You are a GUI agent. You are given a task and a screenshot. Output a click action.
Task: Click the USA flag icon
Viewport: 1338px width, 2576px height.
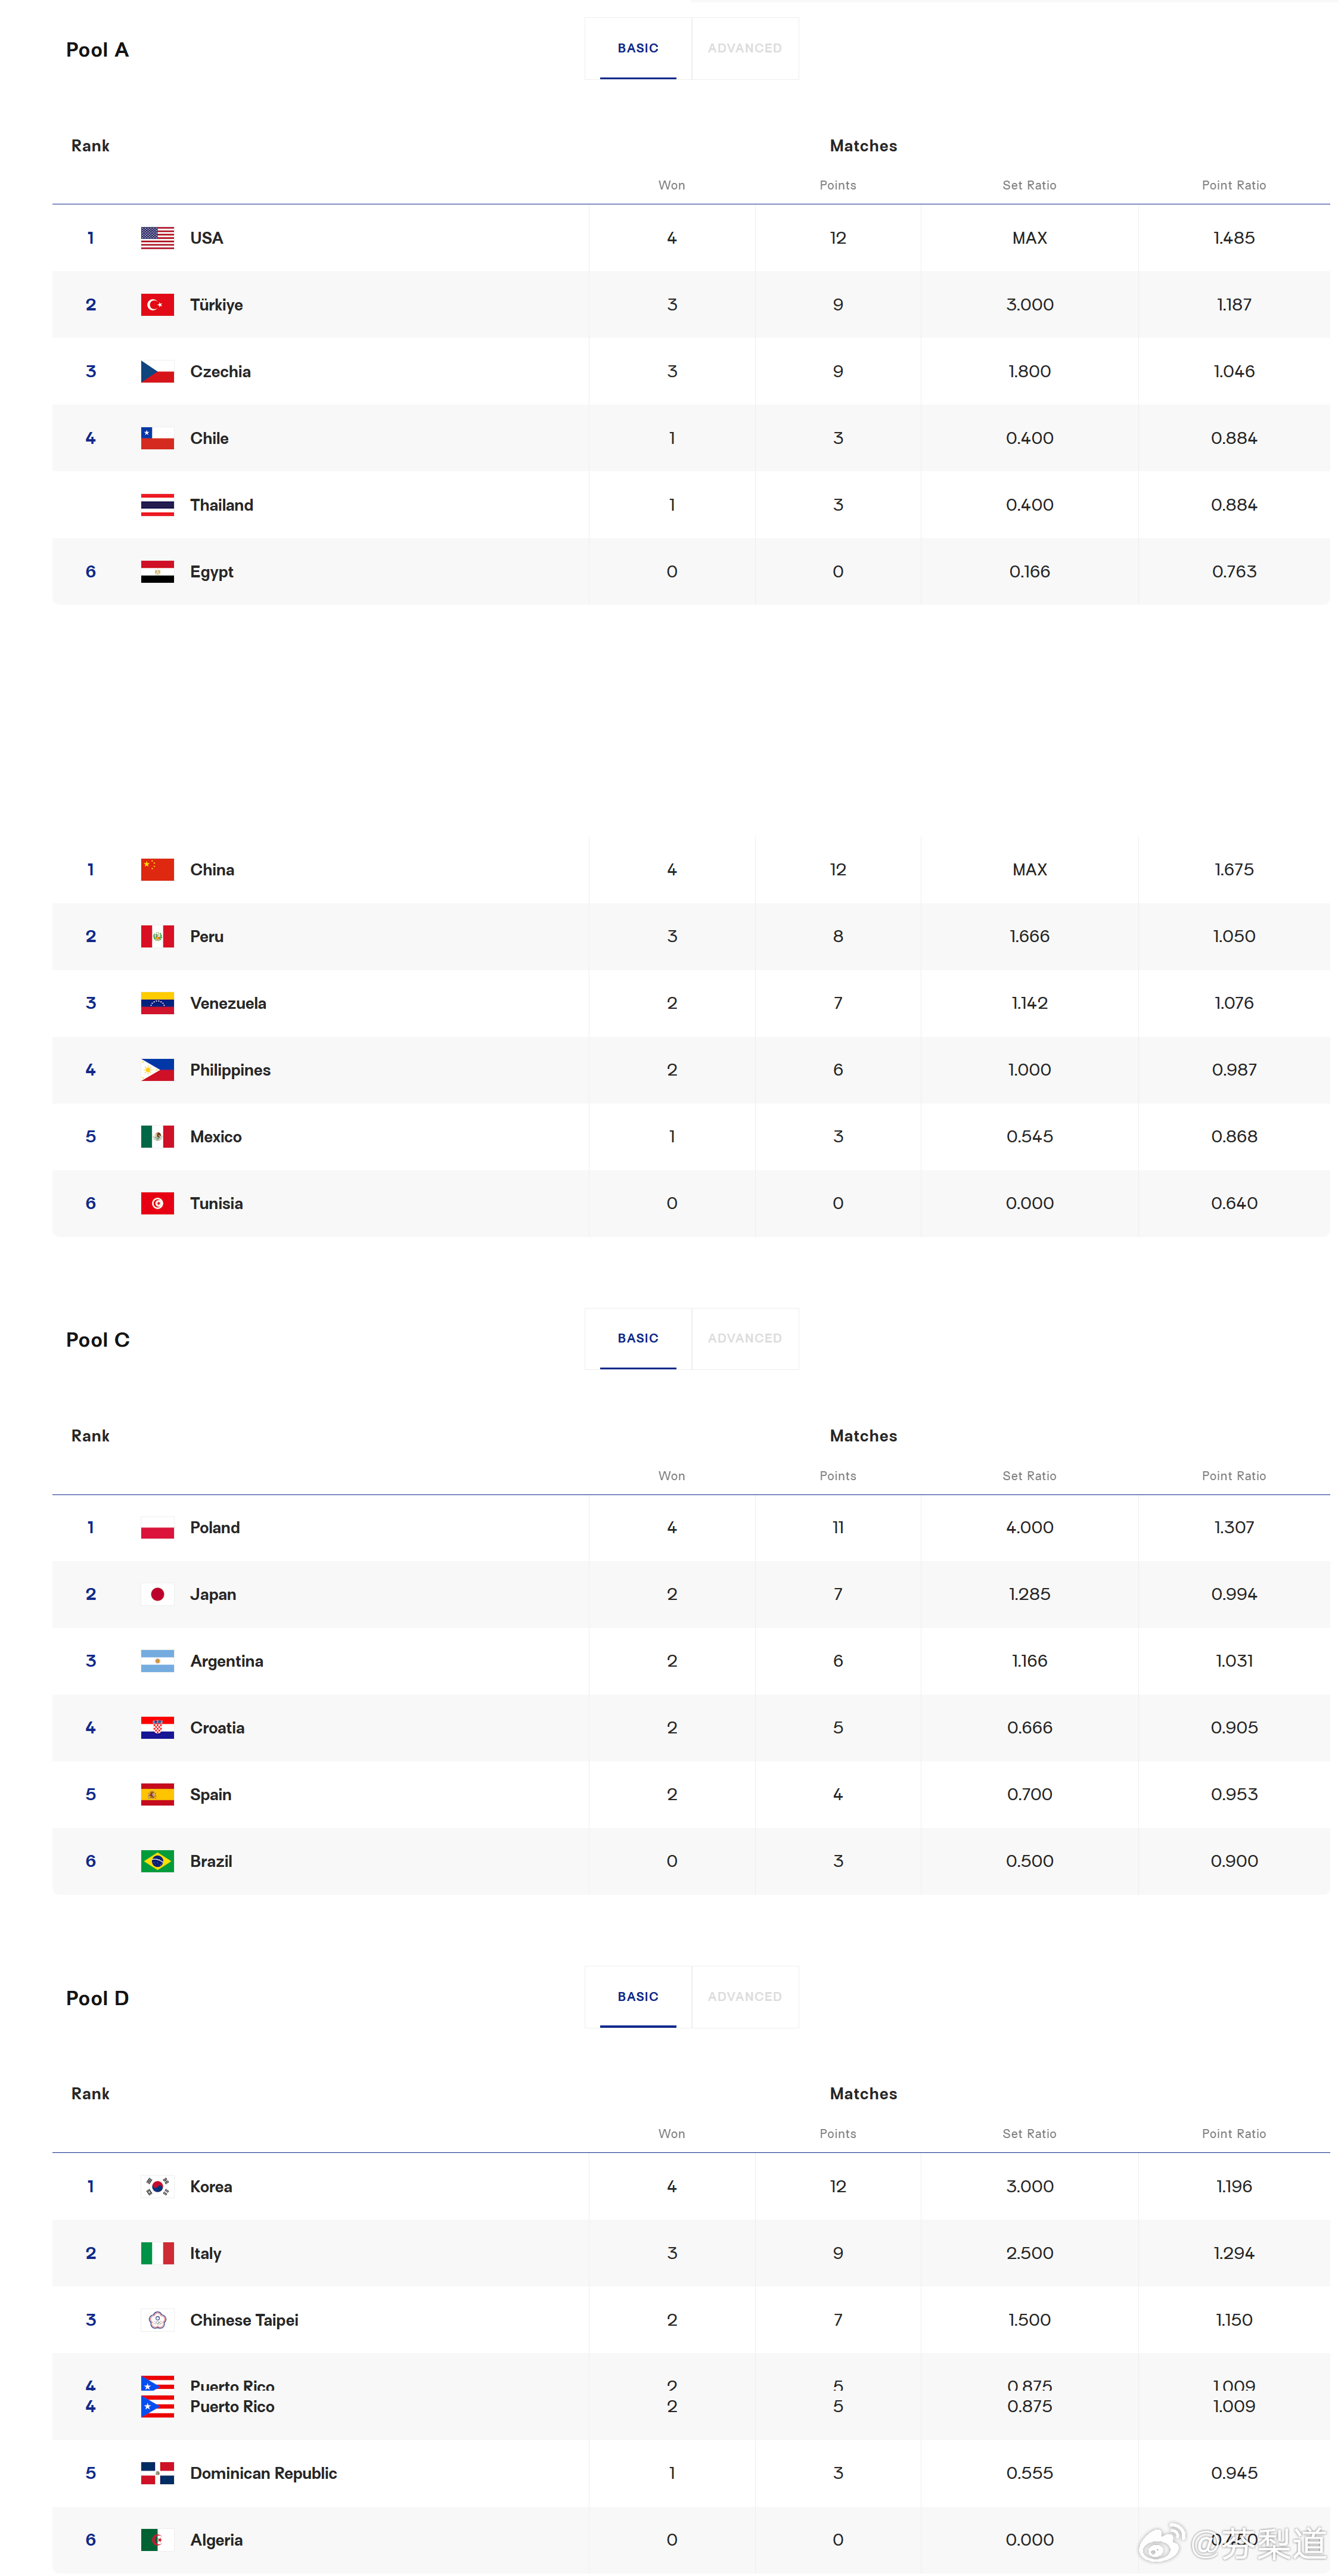[x=157, y=238]
